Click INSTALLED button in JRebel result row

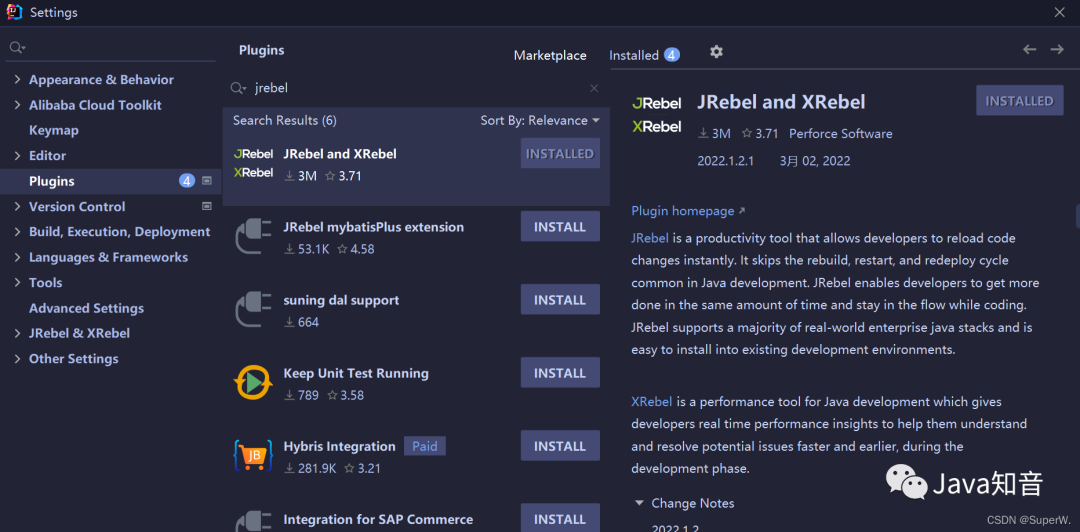[560, 154]
